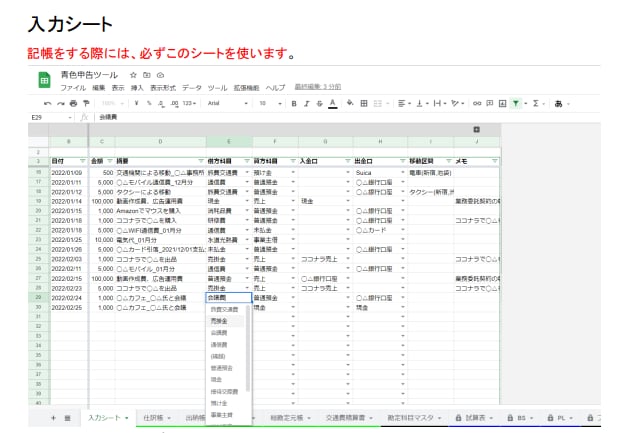Expand the column group plus icon
Screen dimensions: 638x433
point(476,129)
